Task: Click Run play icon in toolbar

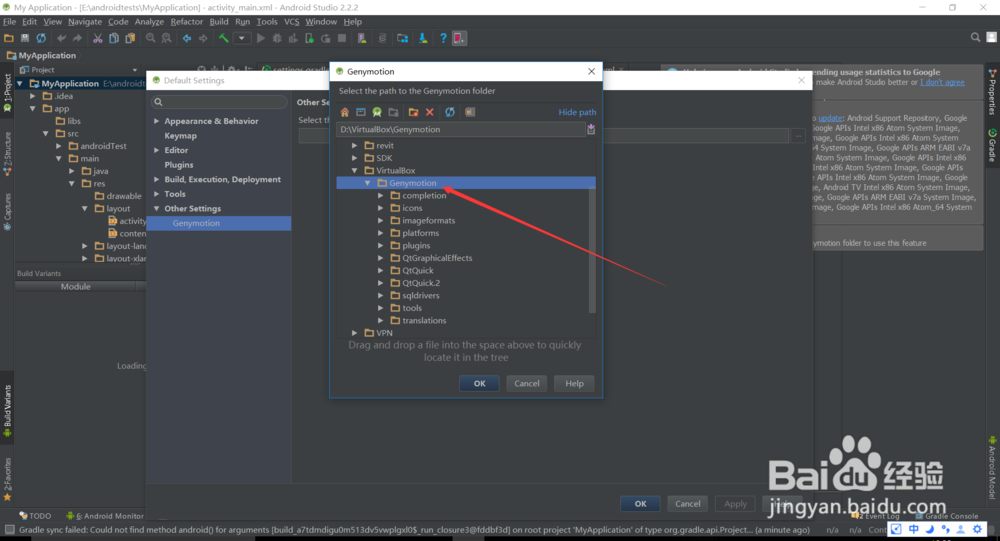Action: click(261, 38)
